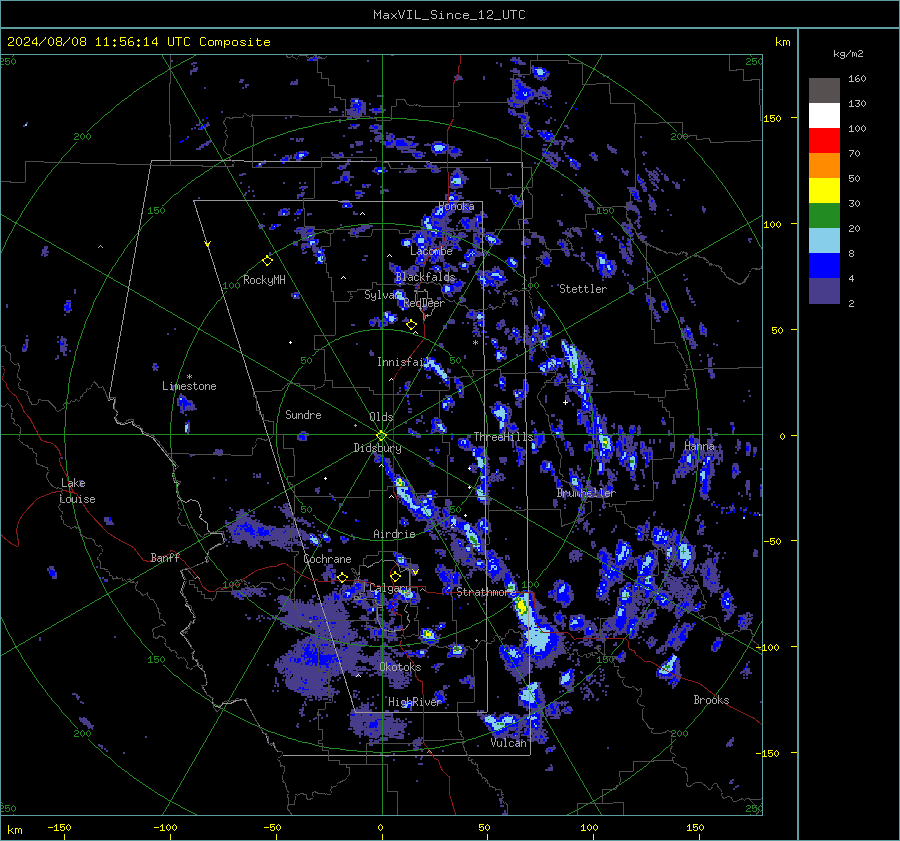Viewport: 900px width, 841px height.
Task: Pick the yellow diamond marker below Cochrane
Action: click(342, 577)
